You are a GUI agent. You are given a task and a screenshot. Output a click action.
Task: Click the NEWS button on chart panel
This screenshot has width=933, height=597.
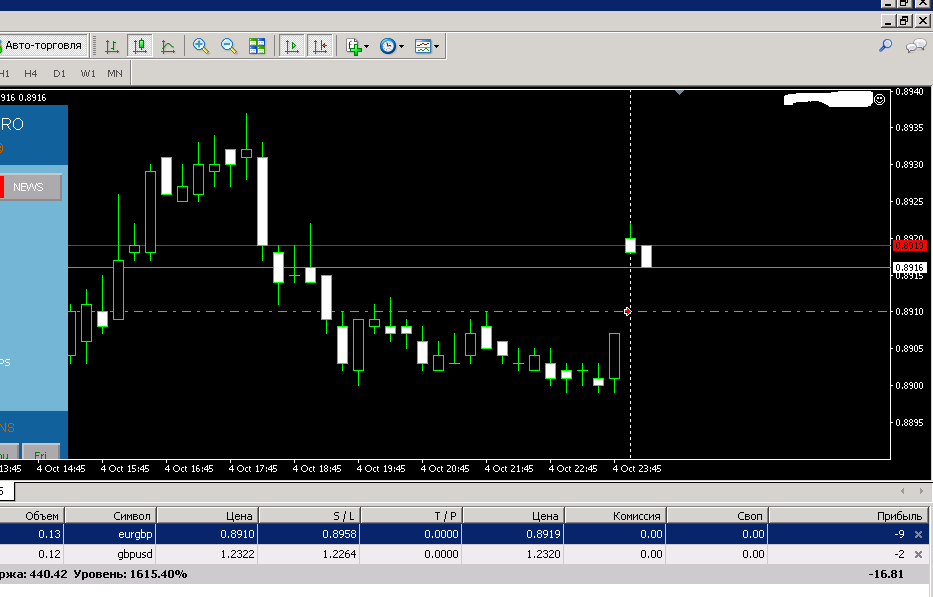(31, 187)
